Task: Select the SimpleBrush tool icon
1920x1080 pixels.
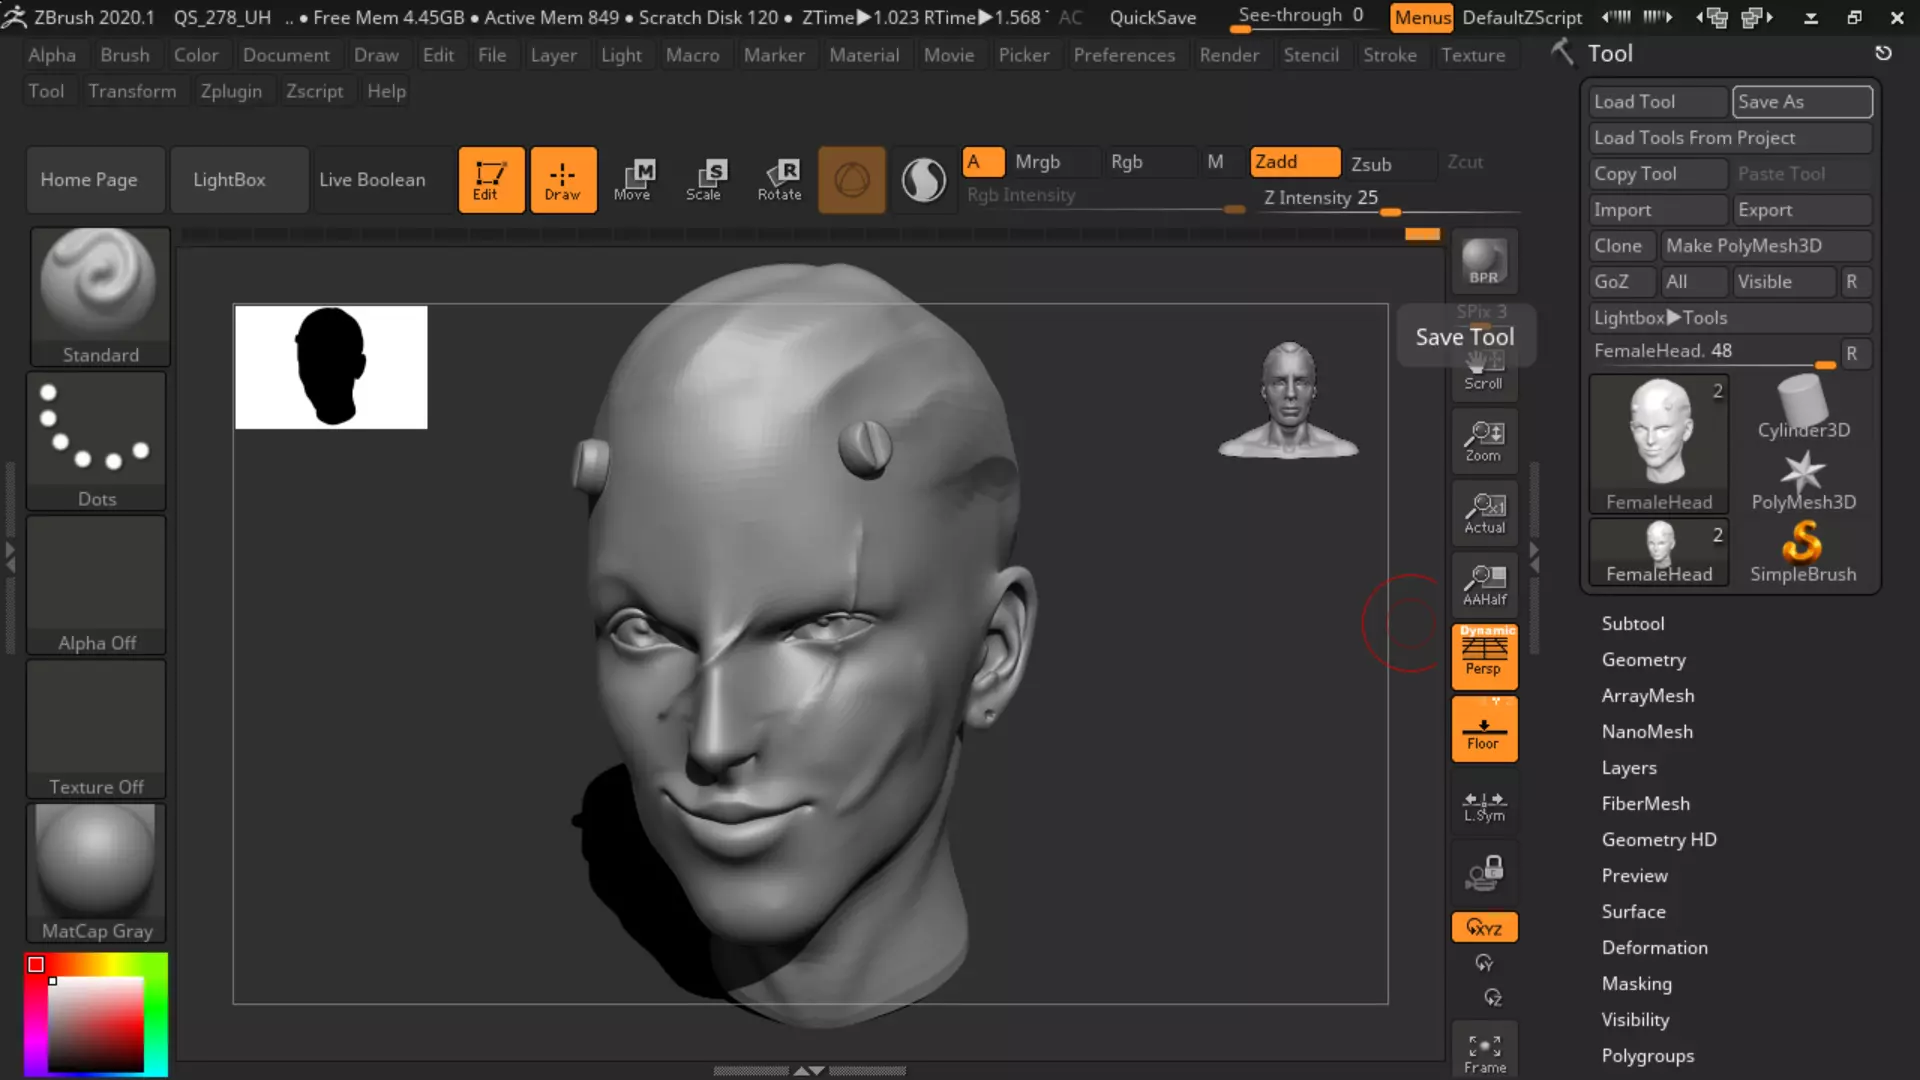Action: tap(1802, 551)
